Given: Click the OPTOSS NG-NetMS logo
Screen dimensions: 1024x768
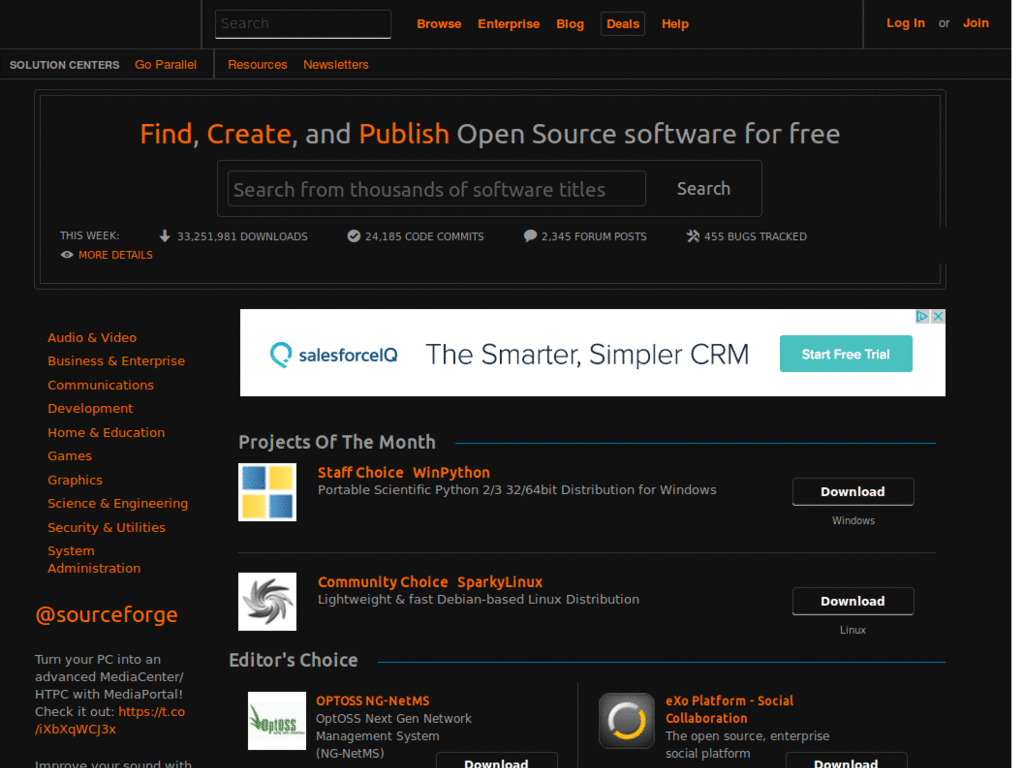Looking at the screenshot, I should (276, 721).
